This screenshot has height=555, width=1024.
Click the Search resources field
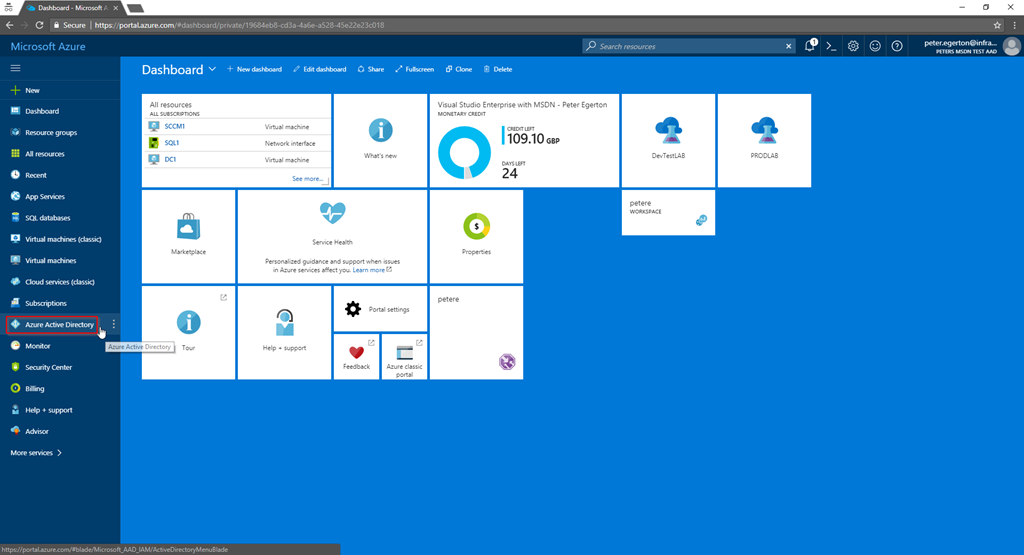tap(690, 46)
